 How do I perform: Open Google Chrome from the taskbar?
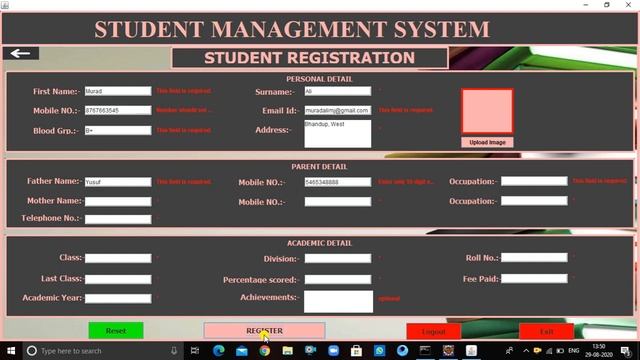(264, 351)
